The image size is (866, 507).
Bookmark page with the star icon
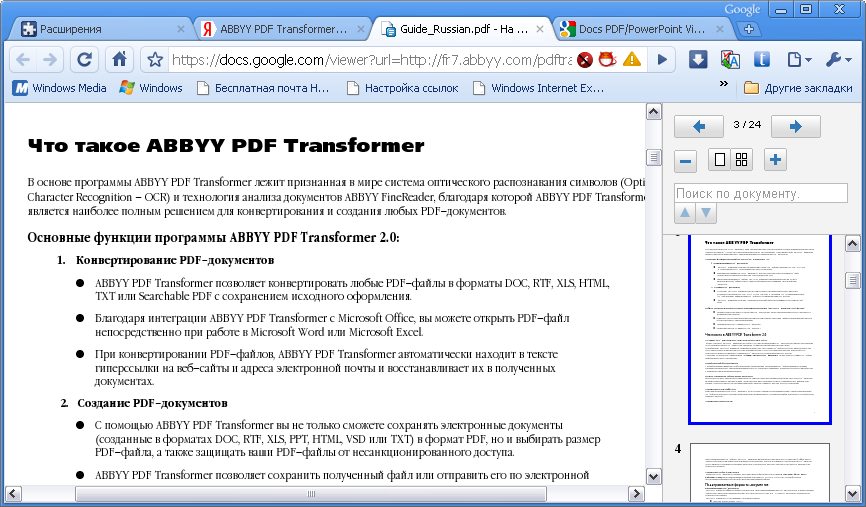coord(155,60)
